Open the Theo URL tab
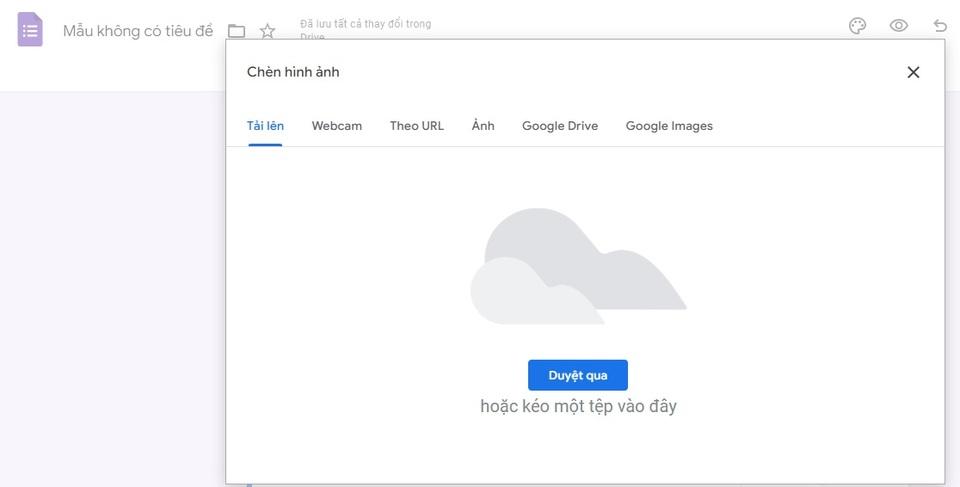 click(417, 126)
